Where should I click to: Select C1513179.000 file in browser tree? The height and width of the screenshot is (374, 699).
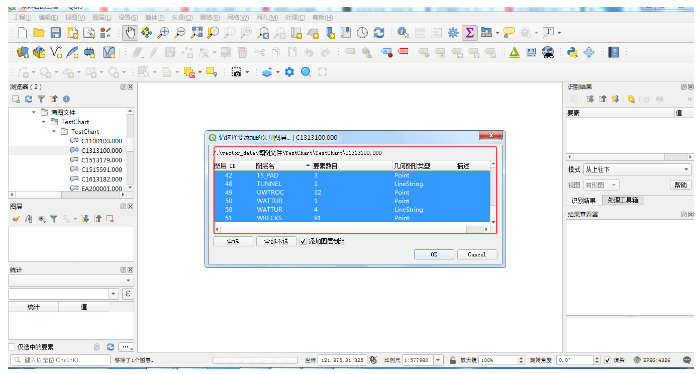pyautogui.click(x=101, y=160)
